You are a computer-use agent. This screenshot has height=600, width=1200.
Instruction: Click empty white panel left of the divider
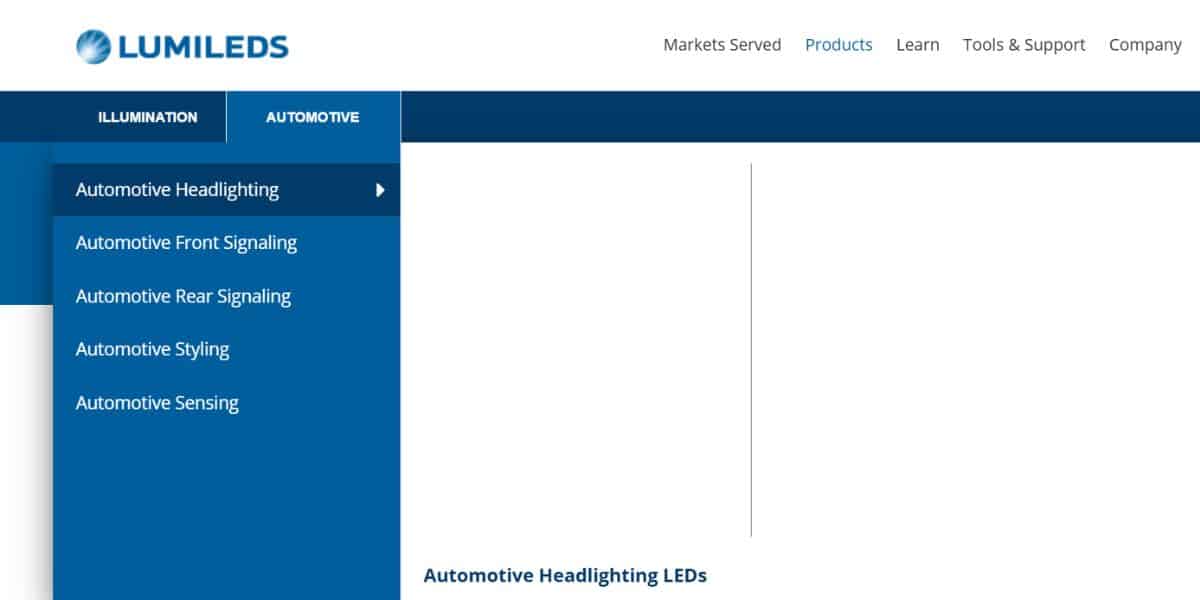(575, 350)
